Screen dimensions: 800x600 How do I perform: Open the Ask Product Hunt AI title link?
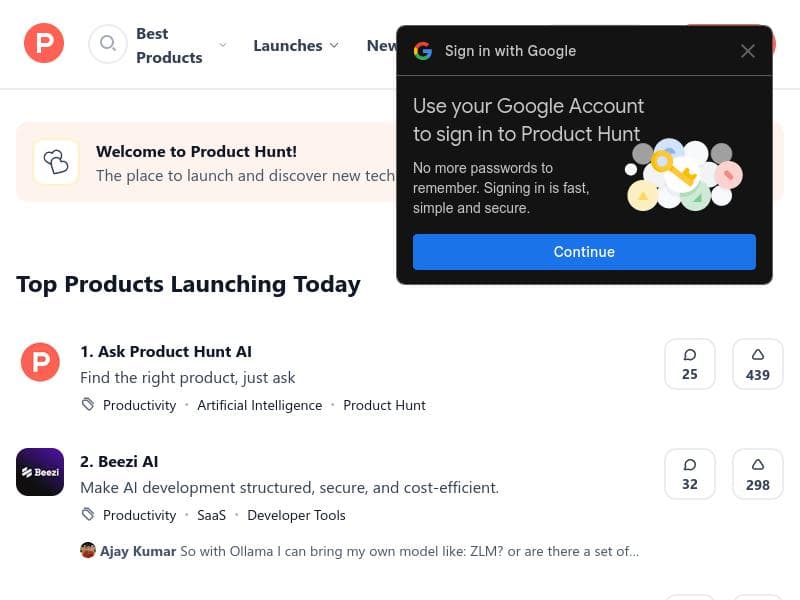pos(166,351)
